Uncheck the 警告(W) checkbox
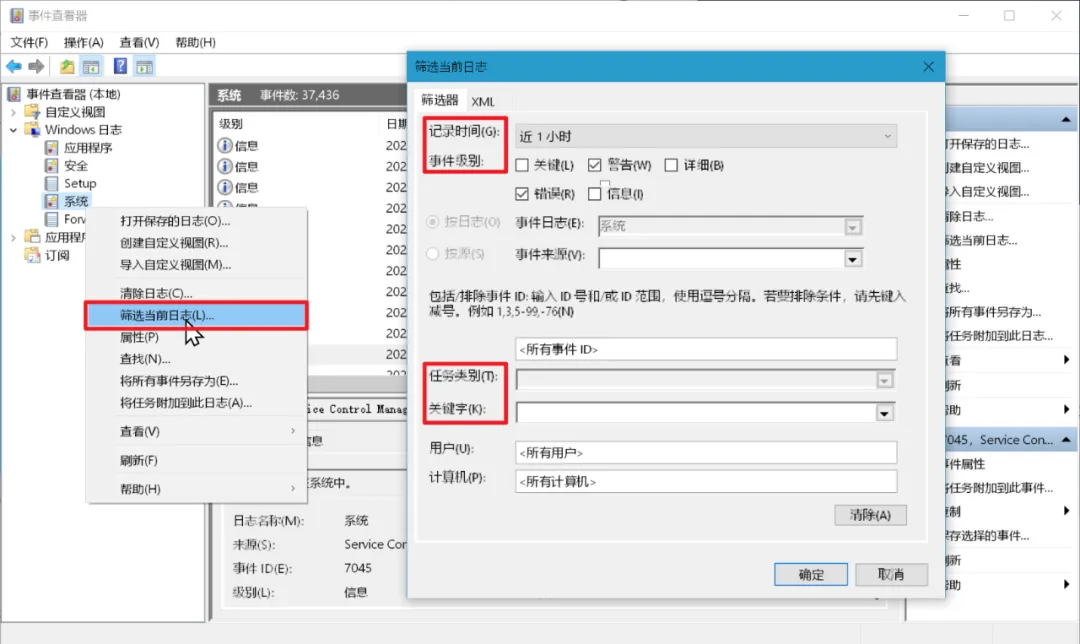1080x644 pixels. point(592,164)
